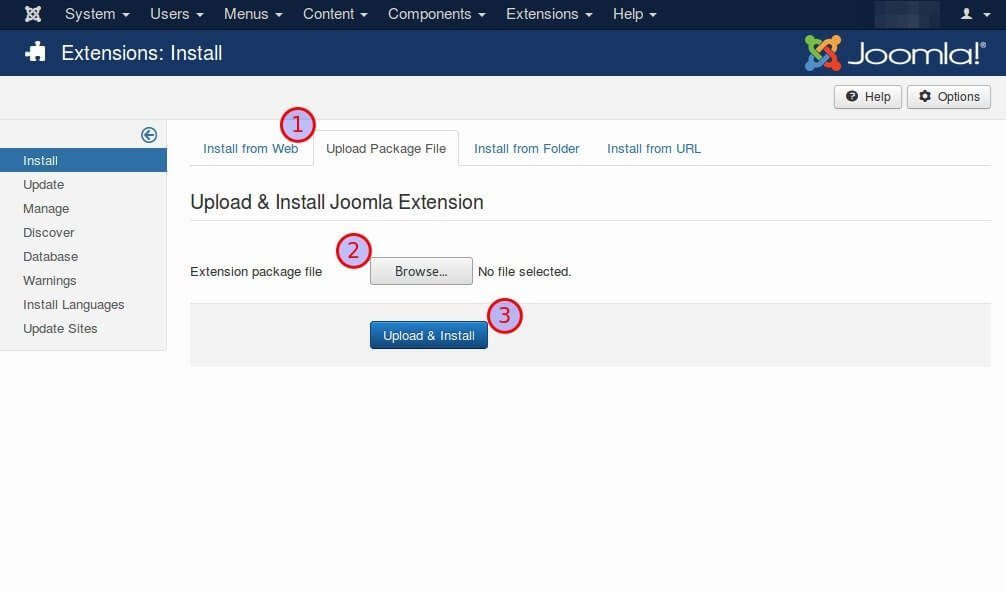Open the Menus dropdown menu

[253, 14]
